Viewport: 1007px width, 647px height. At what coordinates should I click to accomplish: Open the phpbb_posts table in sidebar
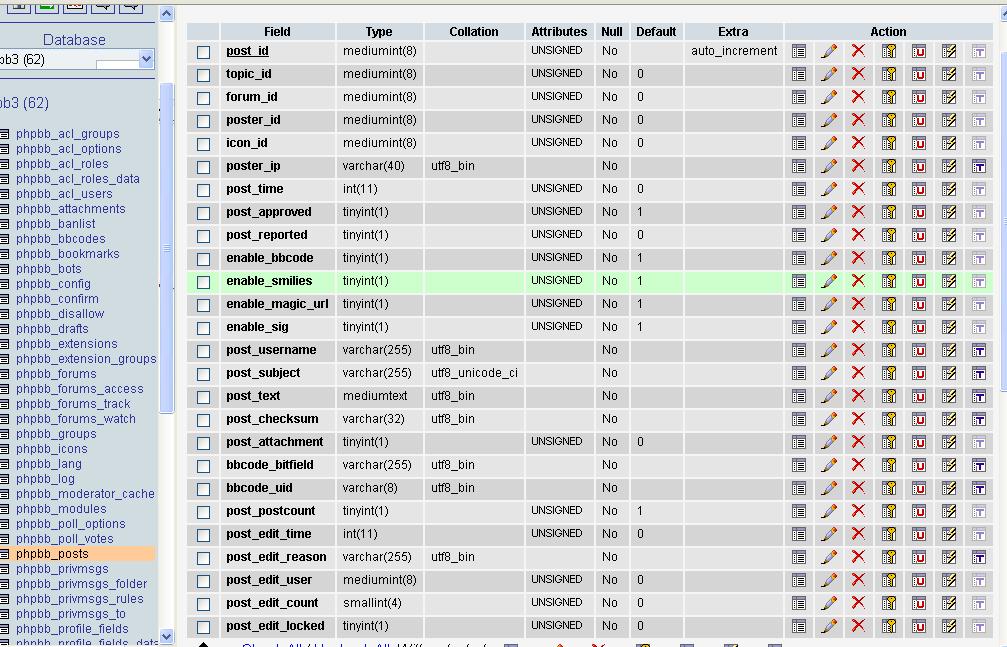click(52, 554)
